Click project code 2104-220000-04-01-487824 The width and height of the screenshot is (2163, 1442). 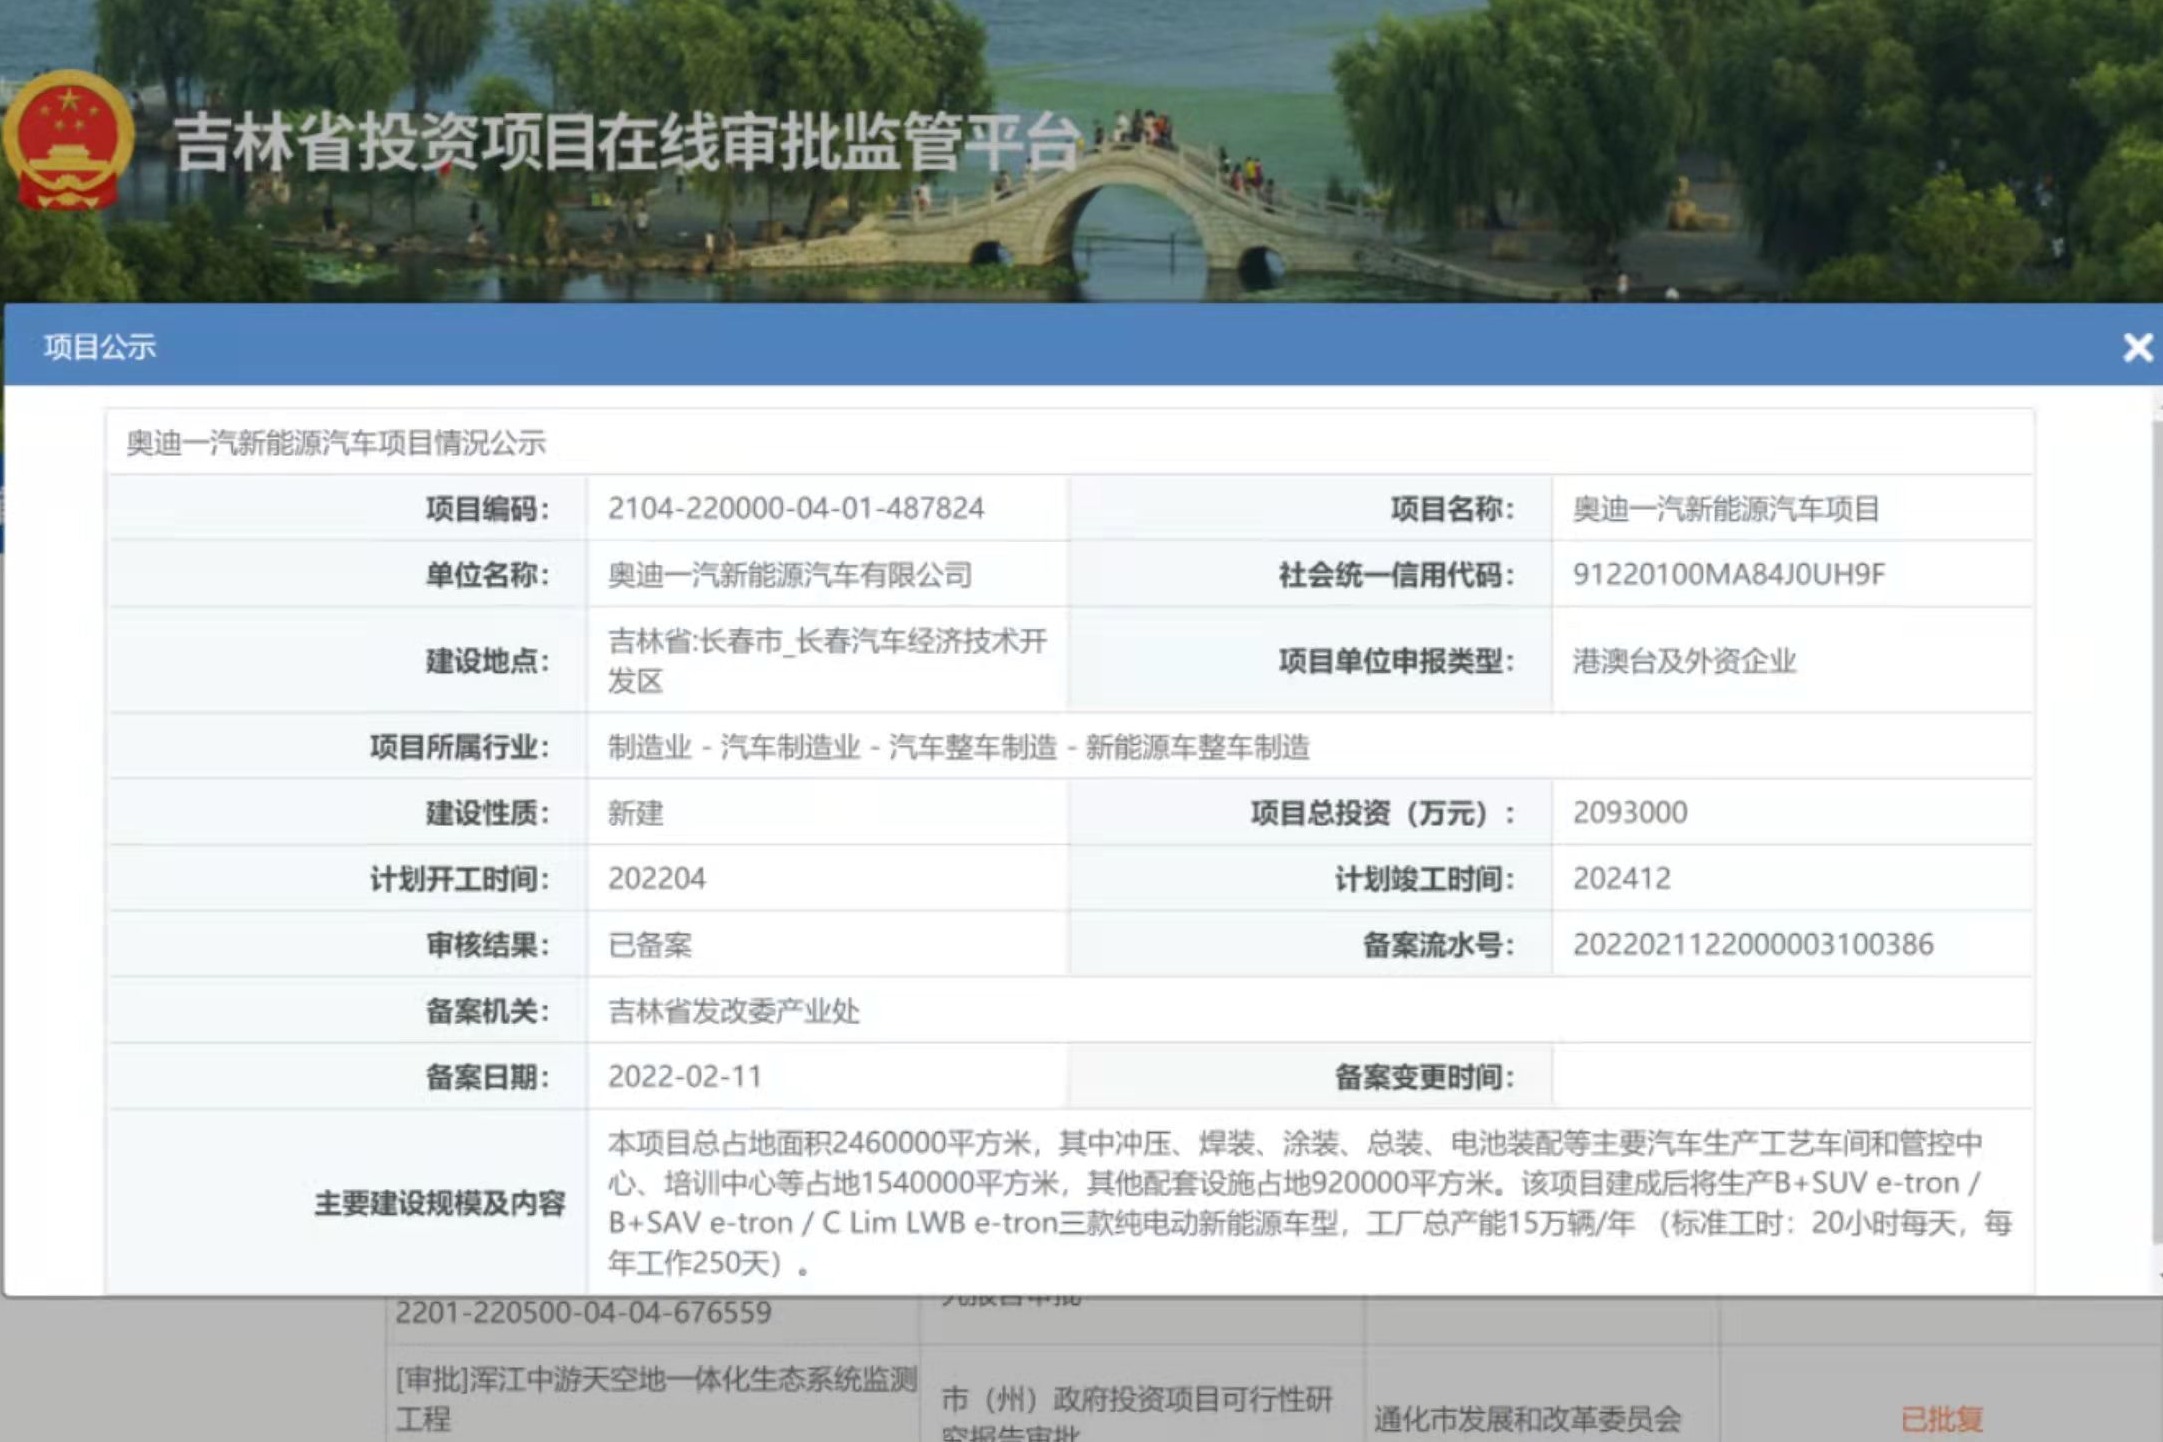point(796,508)
